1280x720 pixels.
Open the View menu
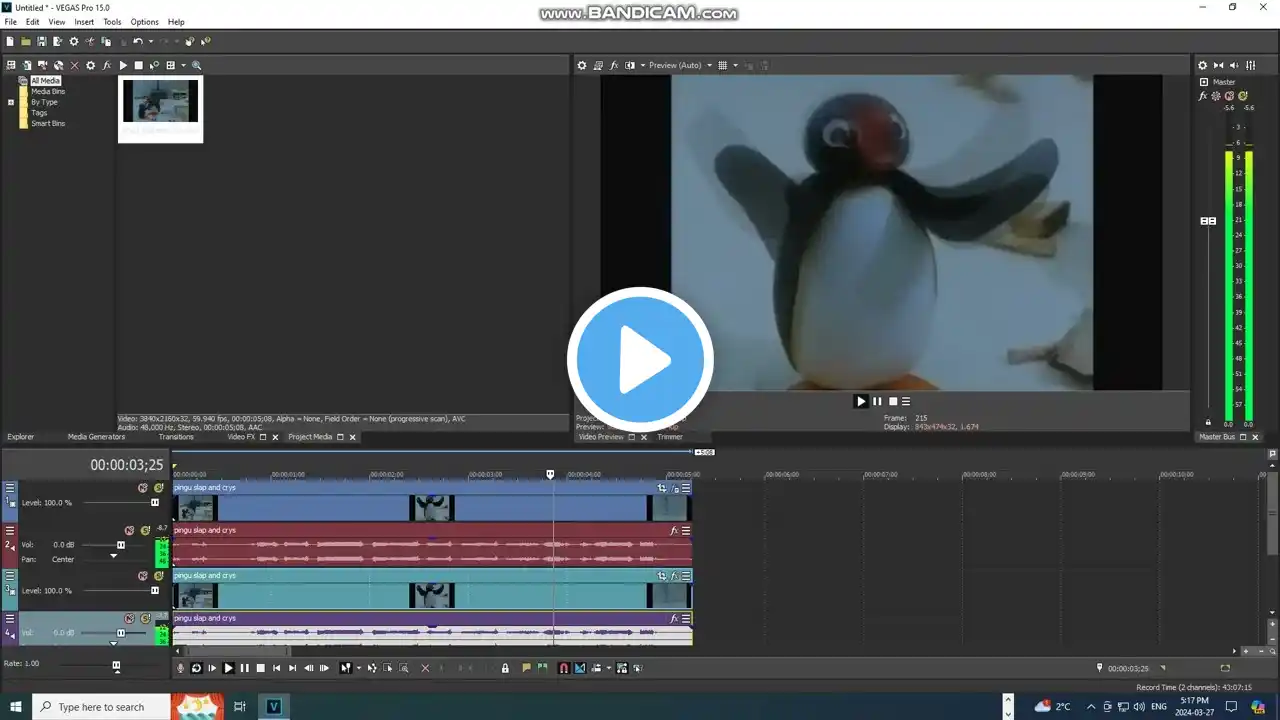point(57,22)
